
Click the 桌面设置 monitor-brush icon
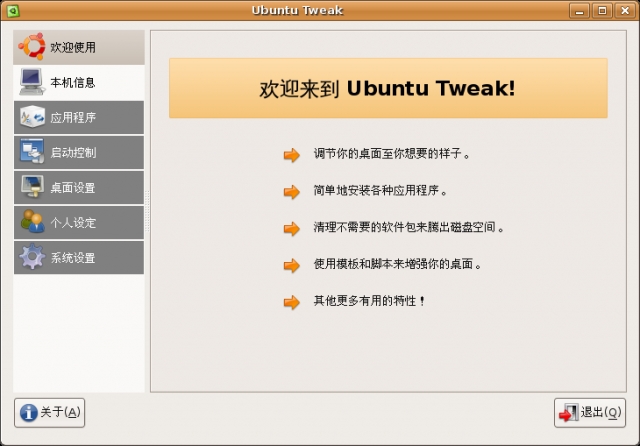(x=32, y=187)
